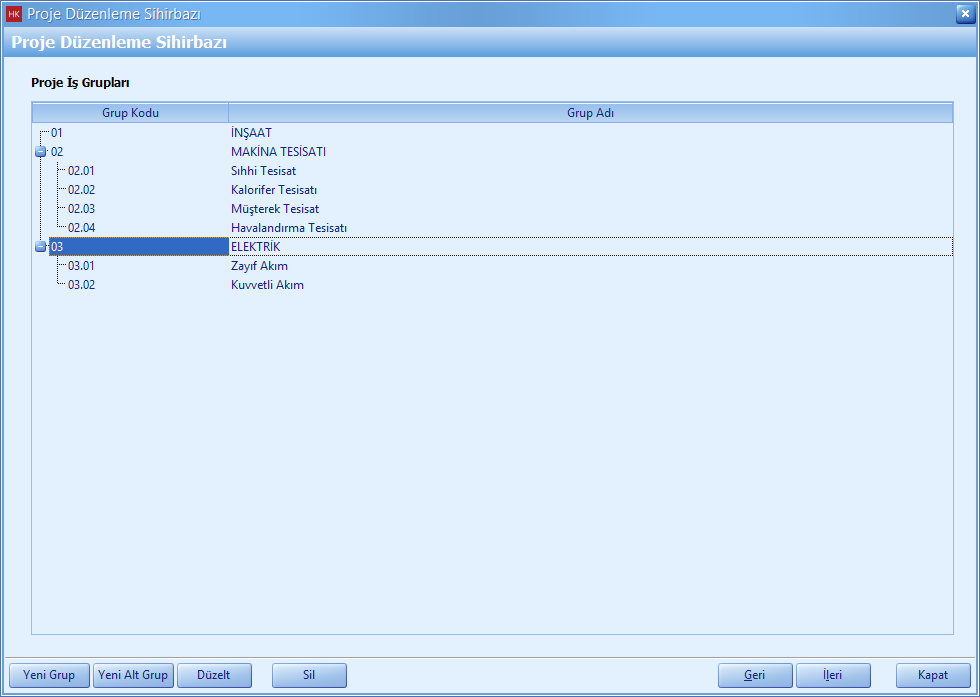Delete selection with the Sil button
The height and width of the screenshot is (697, 980).
point(309,676)
